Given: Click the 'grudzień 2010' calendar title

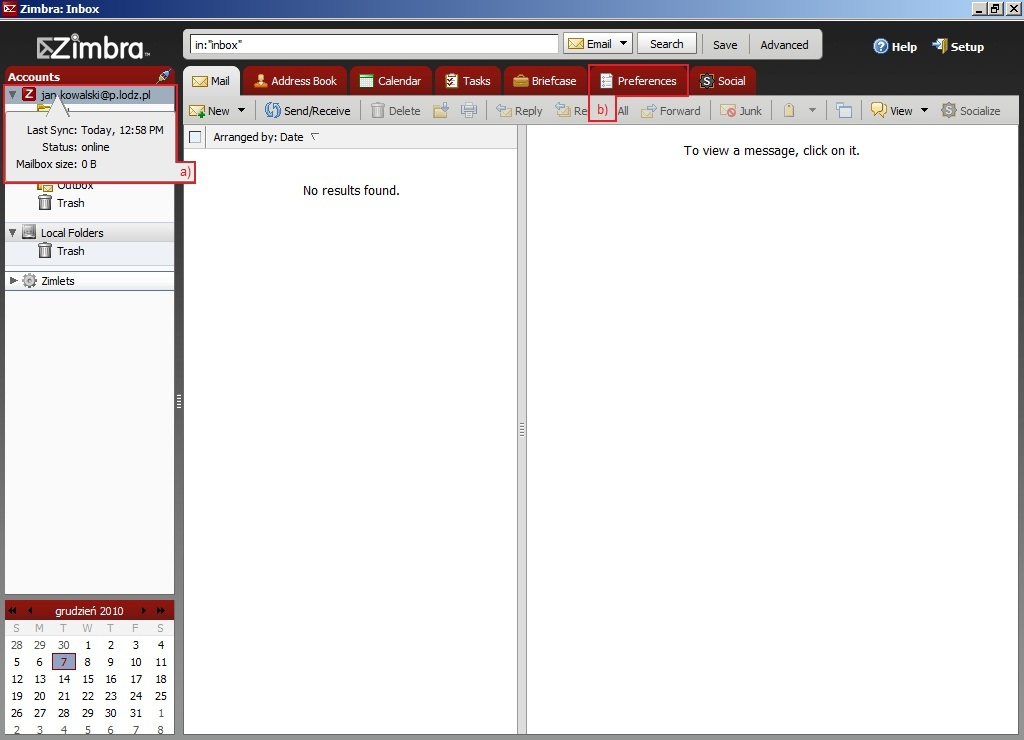Looking at the screenshot, I should click(x=89, y=611).
